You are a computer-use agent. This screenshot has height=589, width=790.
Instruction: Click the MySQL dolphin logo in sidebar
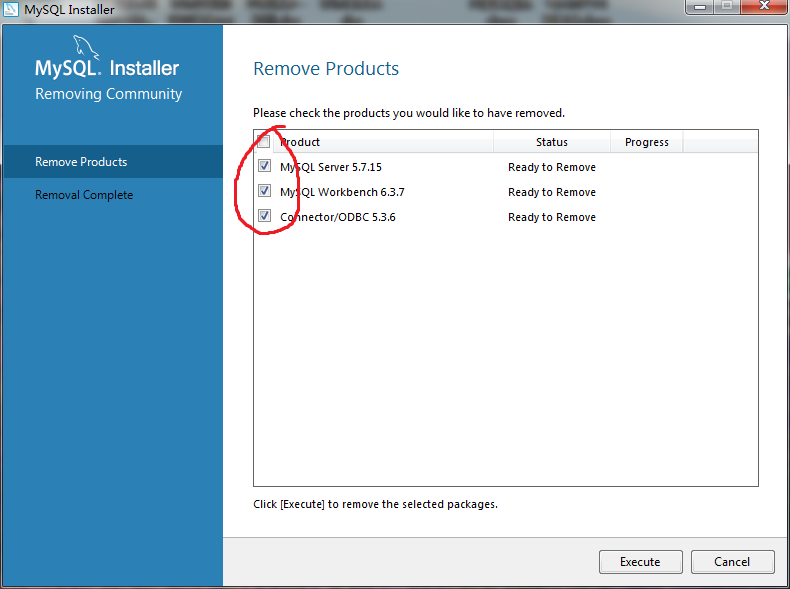pos(86,47)
